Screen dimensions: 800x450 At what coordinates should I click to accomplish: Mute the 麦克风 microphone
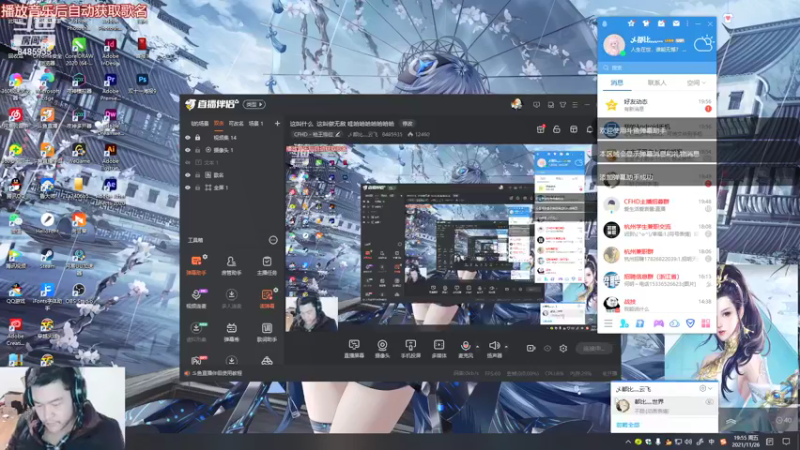[x=465, y=349]
